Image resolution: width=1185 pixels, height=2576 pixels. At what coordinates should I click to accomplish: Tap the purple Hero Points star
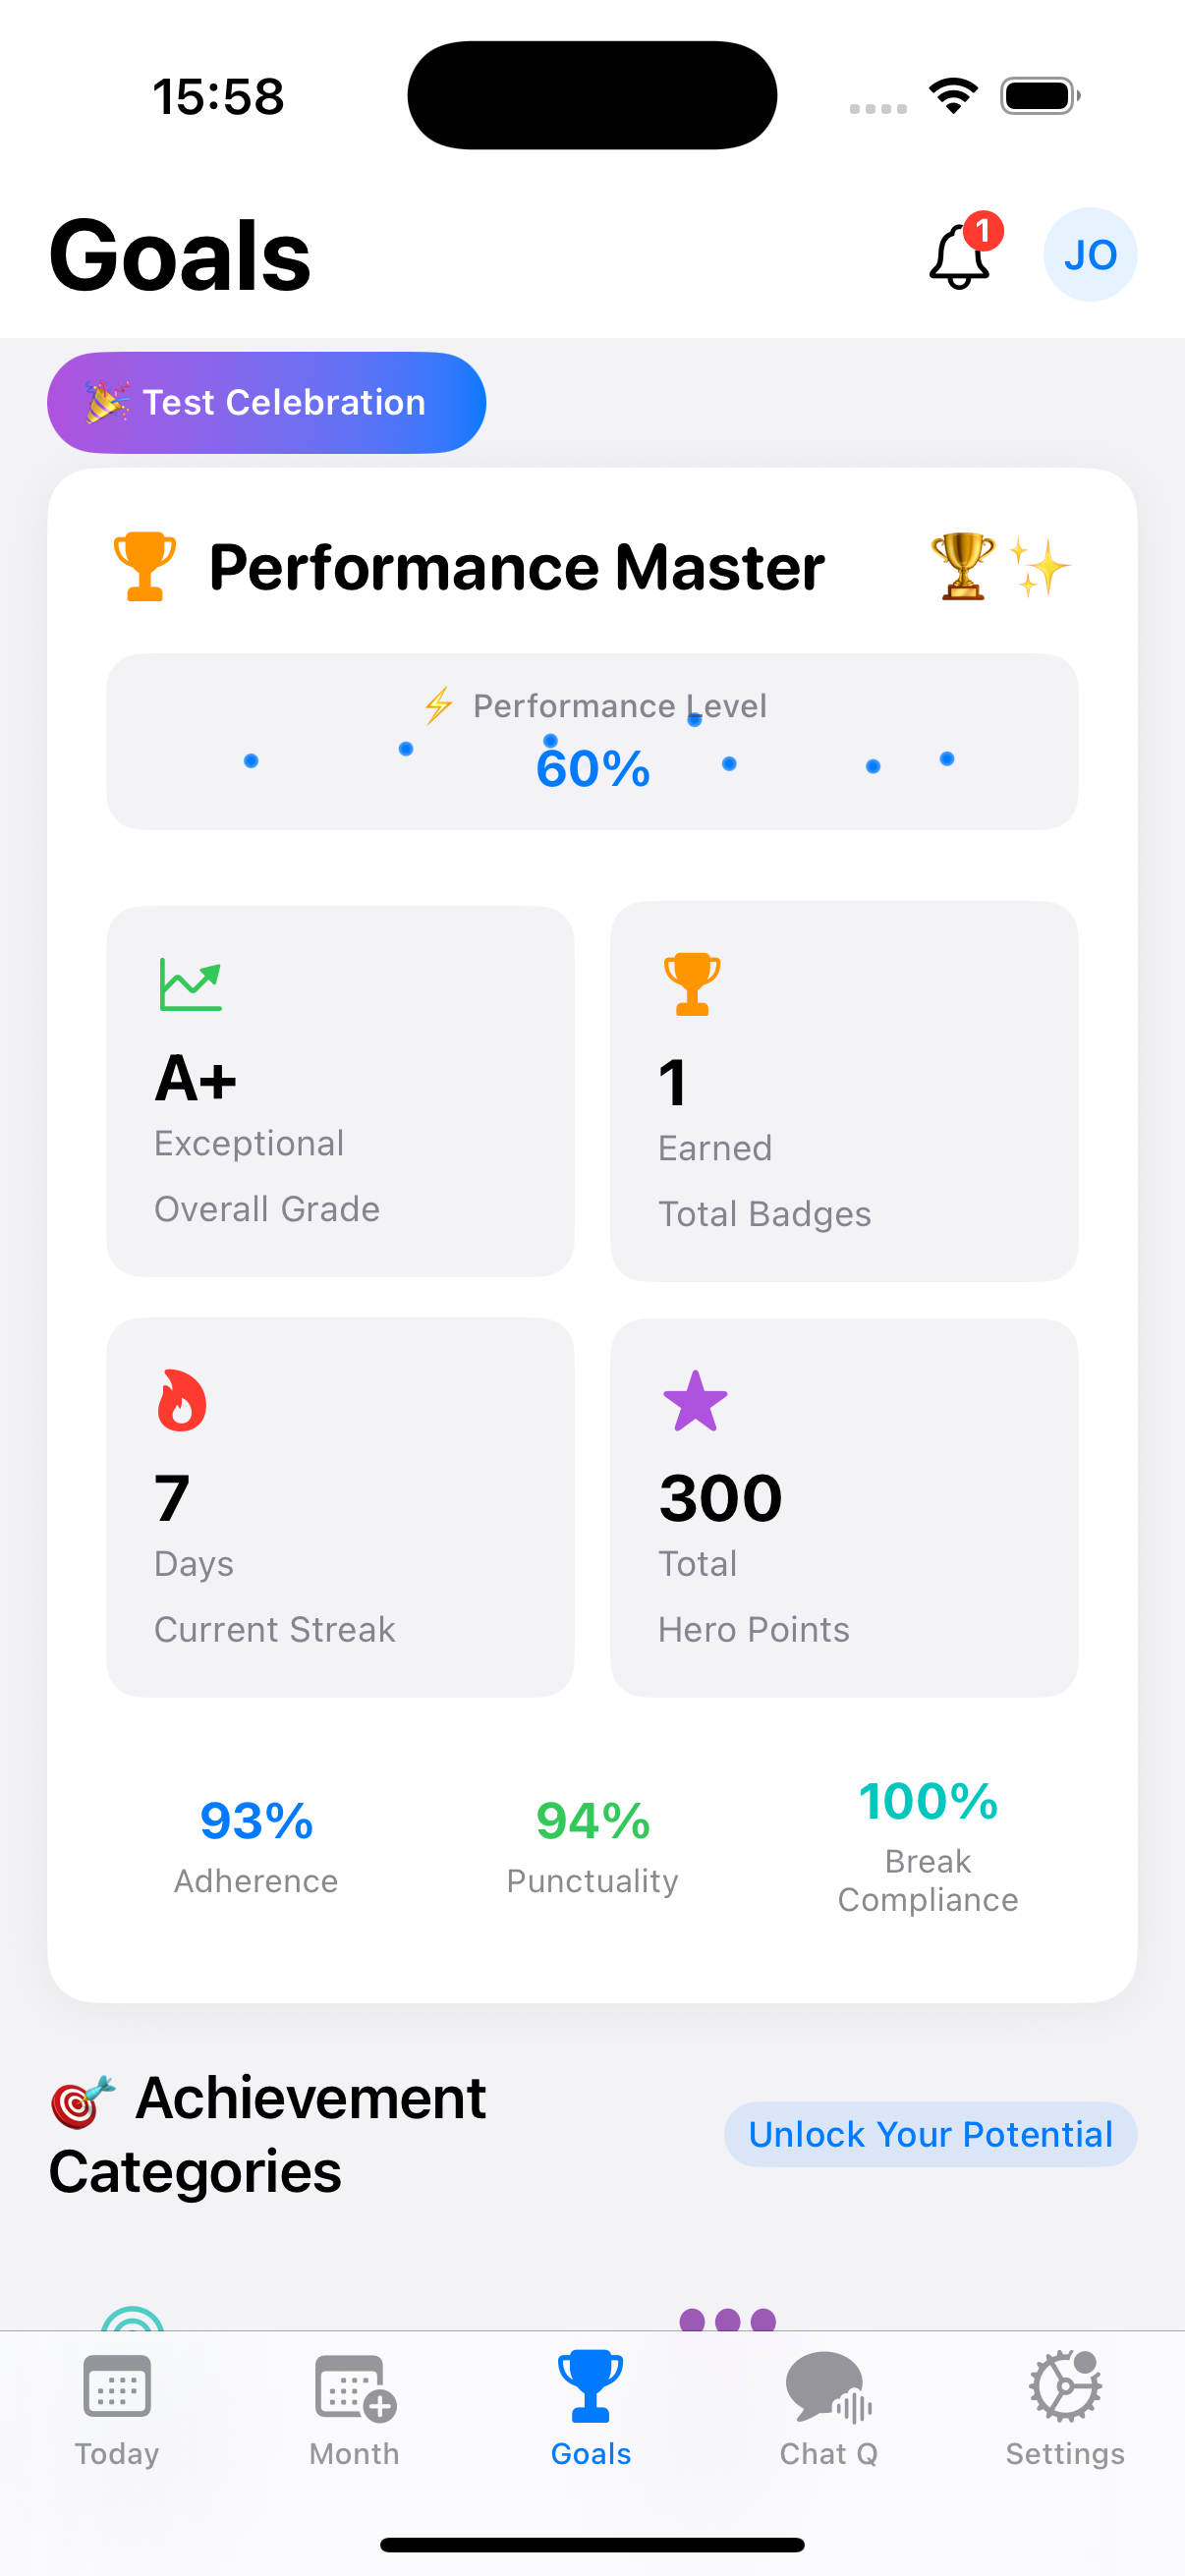tap(695, 1401)
